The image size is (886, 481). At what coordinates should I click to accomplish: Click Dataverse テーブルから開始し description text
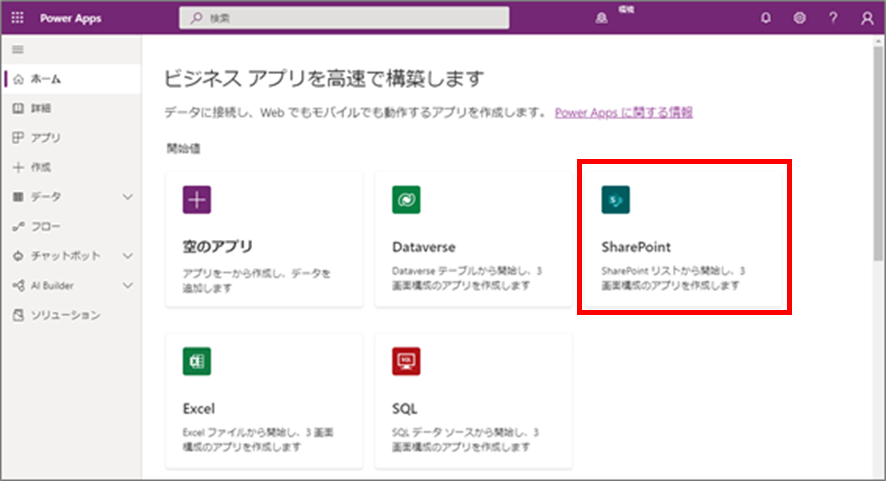point(467,278)
